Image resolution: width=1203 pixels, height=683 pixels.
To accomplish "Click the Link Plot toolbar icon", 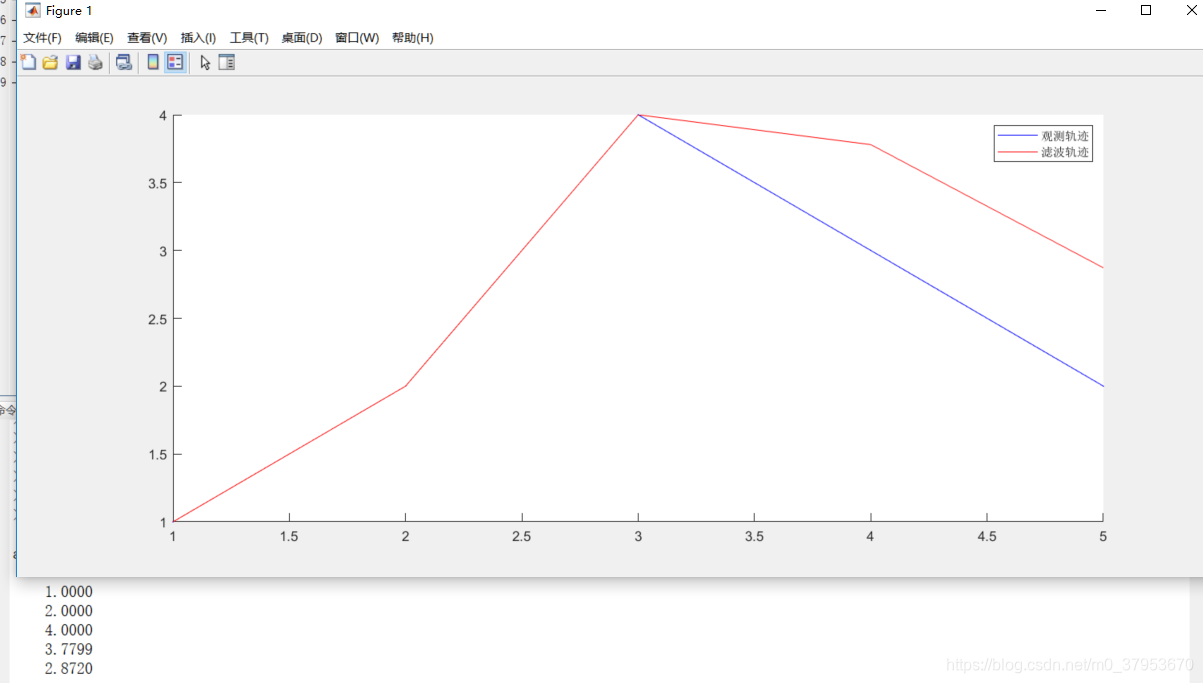I will point(124,62).
